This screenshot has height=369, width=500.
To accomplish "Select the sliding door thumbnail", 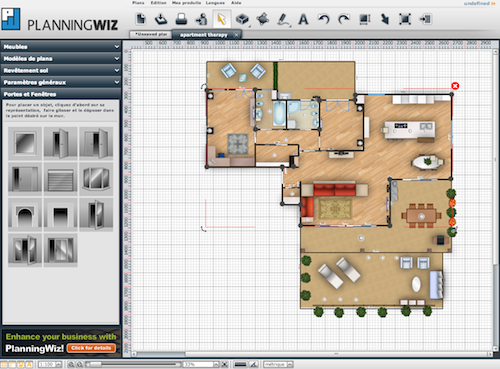I will [x=25, y=179].
